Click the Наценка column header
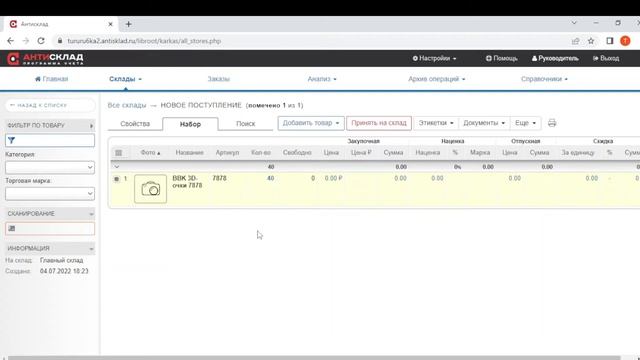 click(x=428, y=153)
